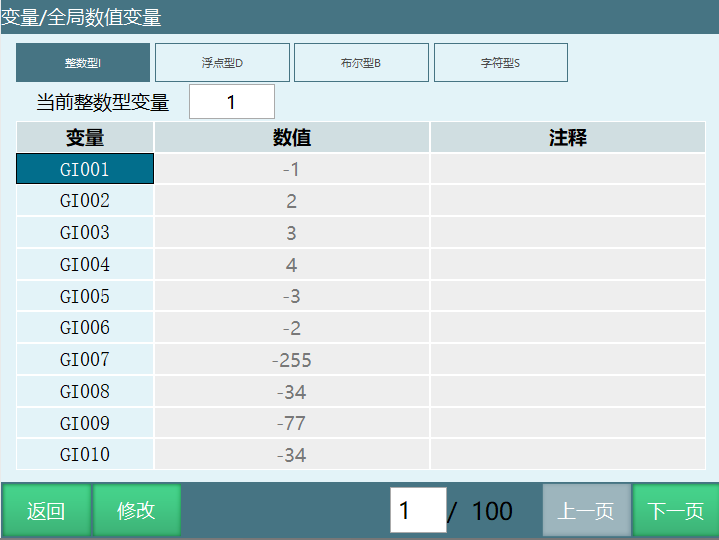Screen dimensions: 719x540
Task: Switch to 字符型S variable tab
Action: [x=500, y=63]
